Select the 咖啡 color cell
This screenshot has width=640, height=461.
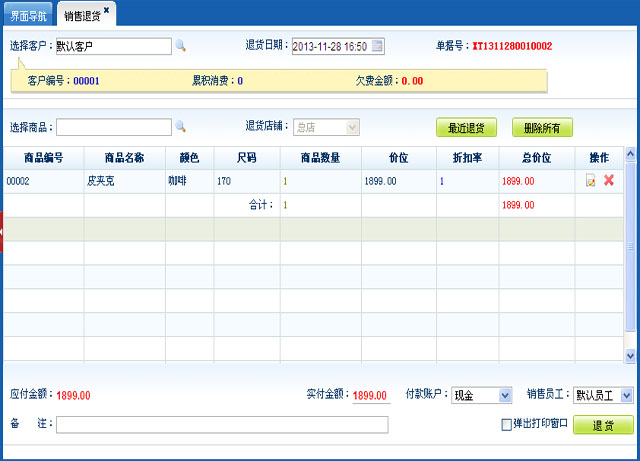[189, 181]
